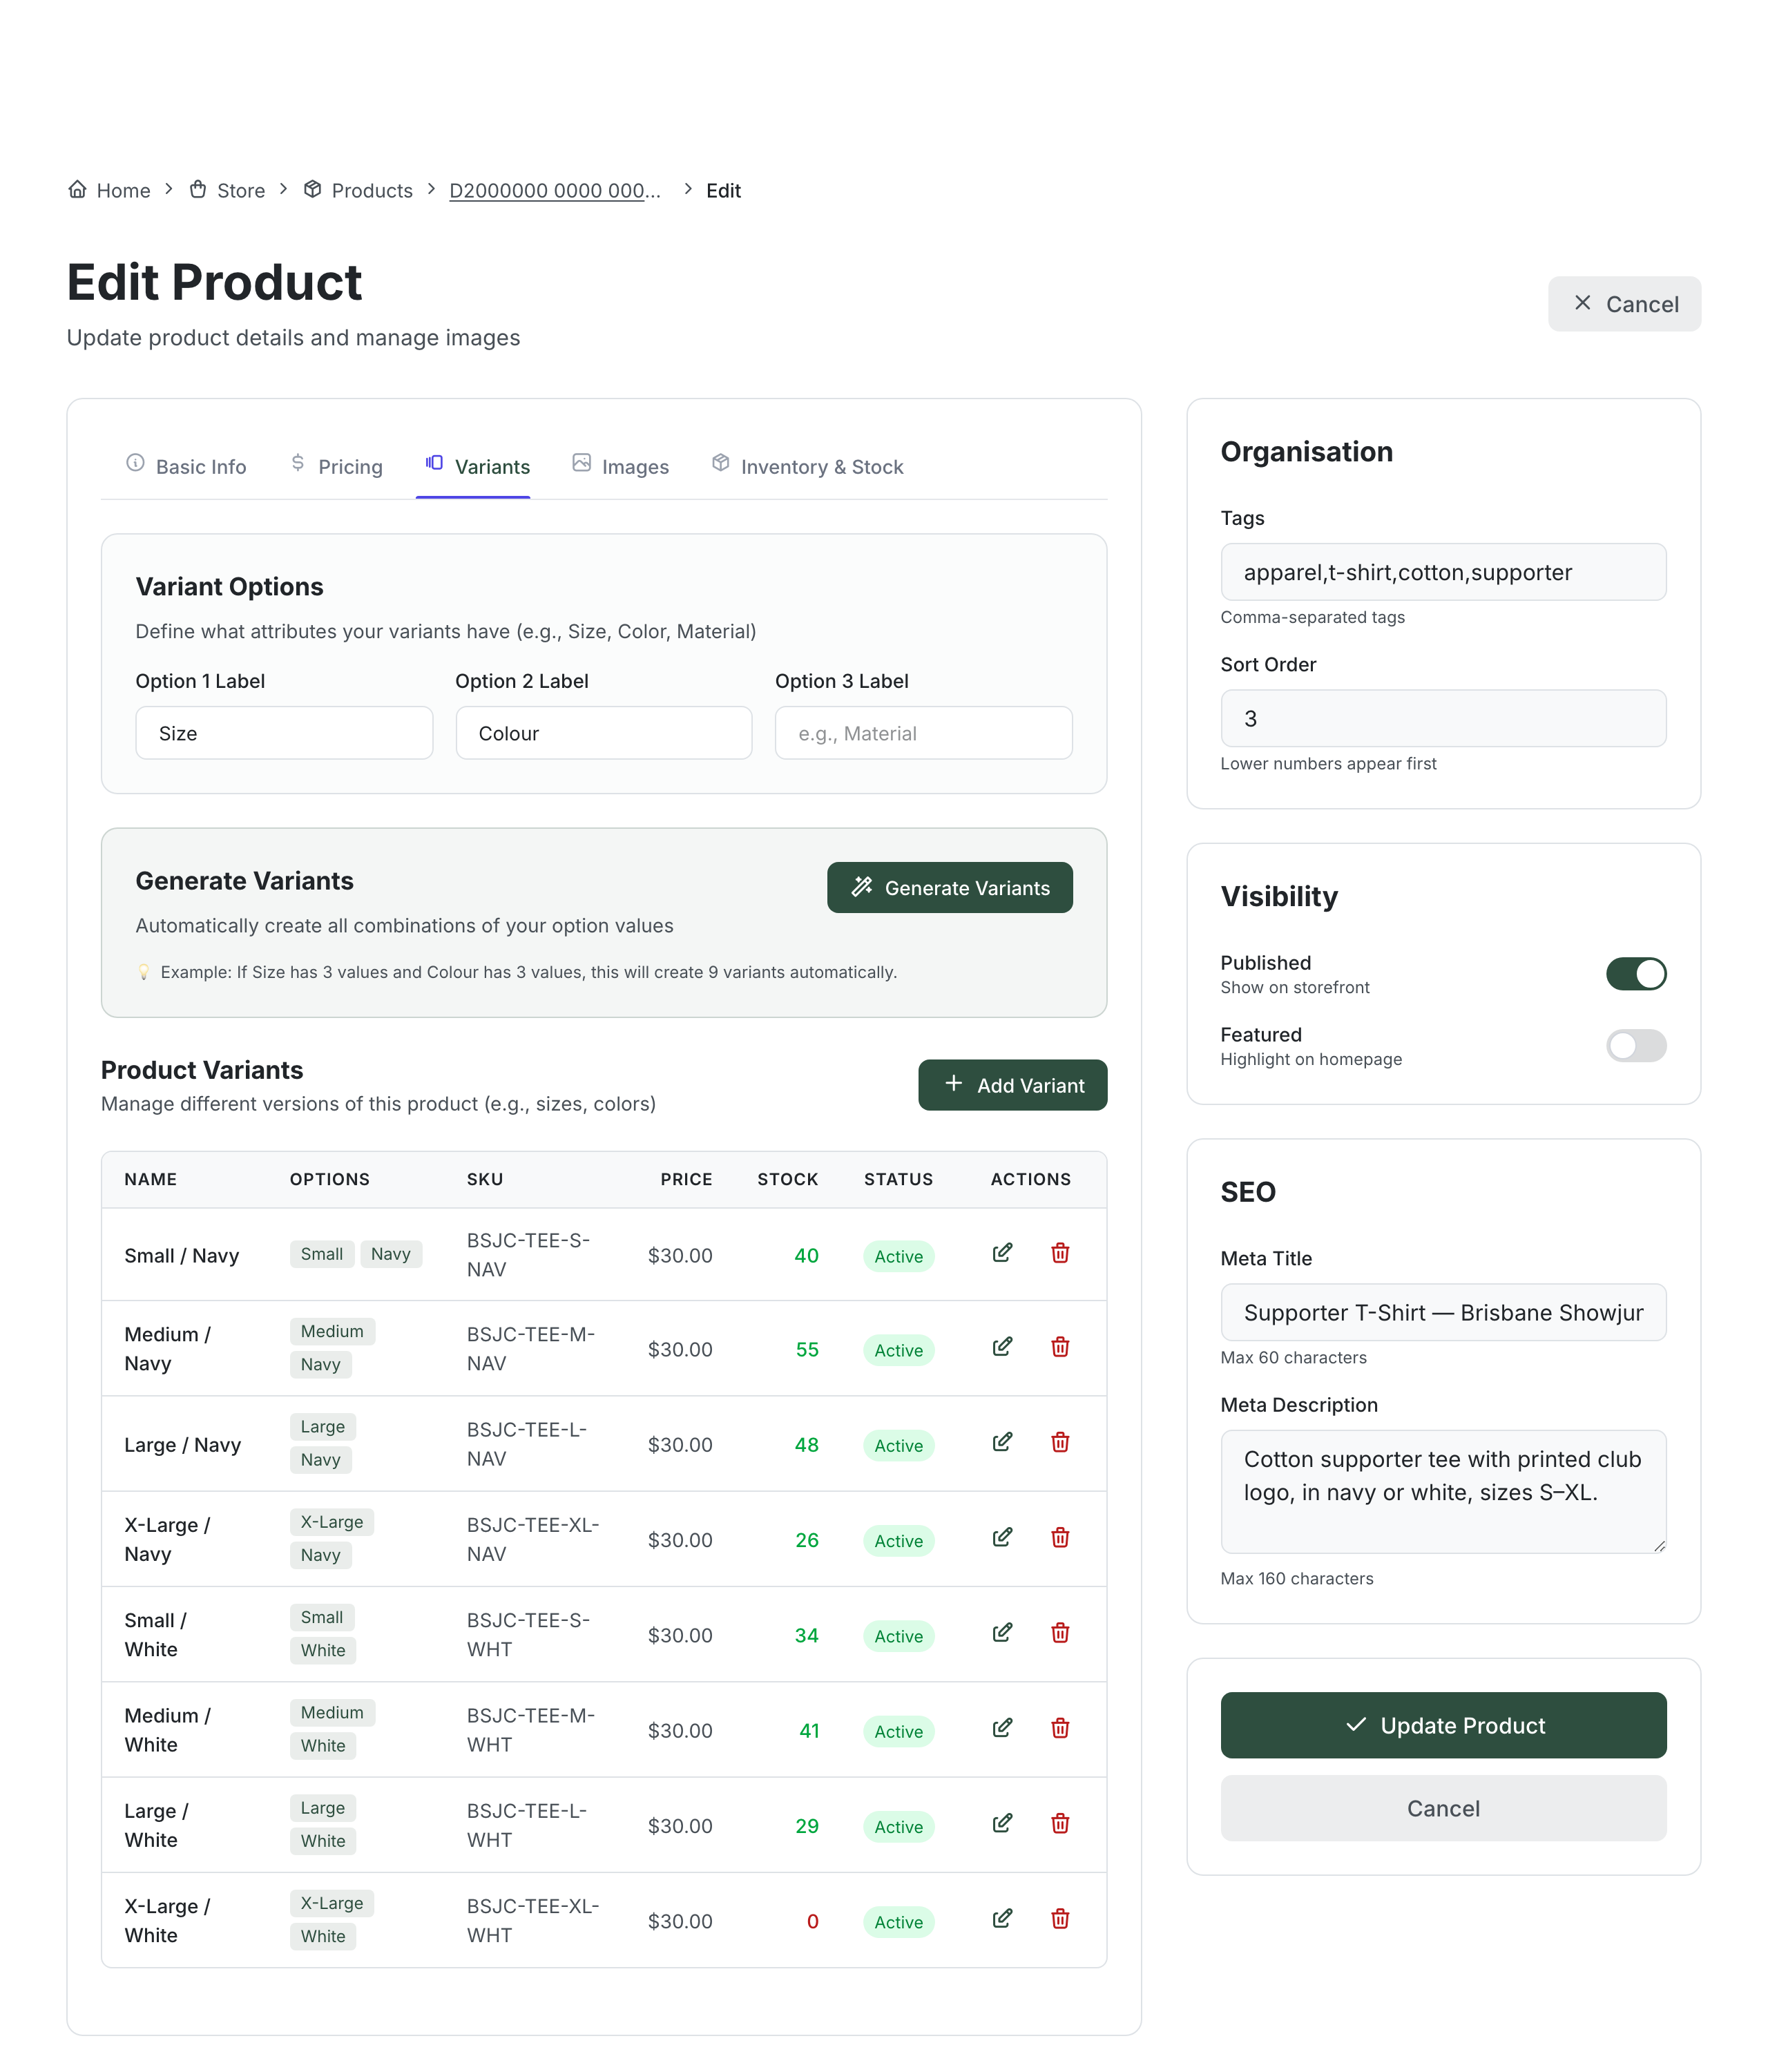Delete the Large / Navy variant
This screenshot has height=2072, width=1768.
(x=1060, y=1442)
